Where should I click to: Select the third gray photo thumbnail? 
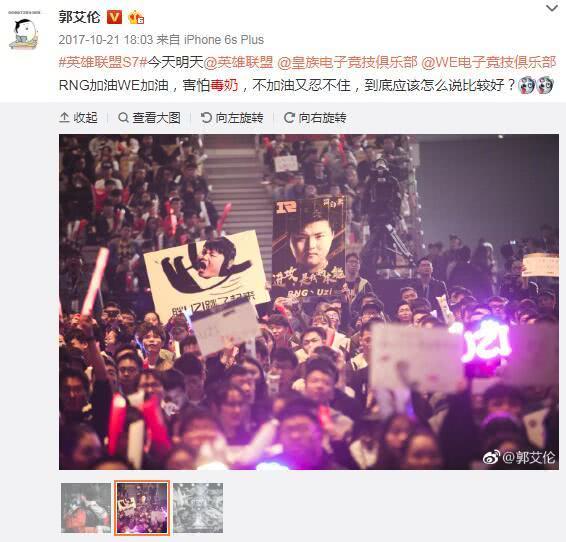point(198,508)
